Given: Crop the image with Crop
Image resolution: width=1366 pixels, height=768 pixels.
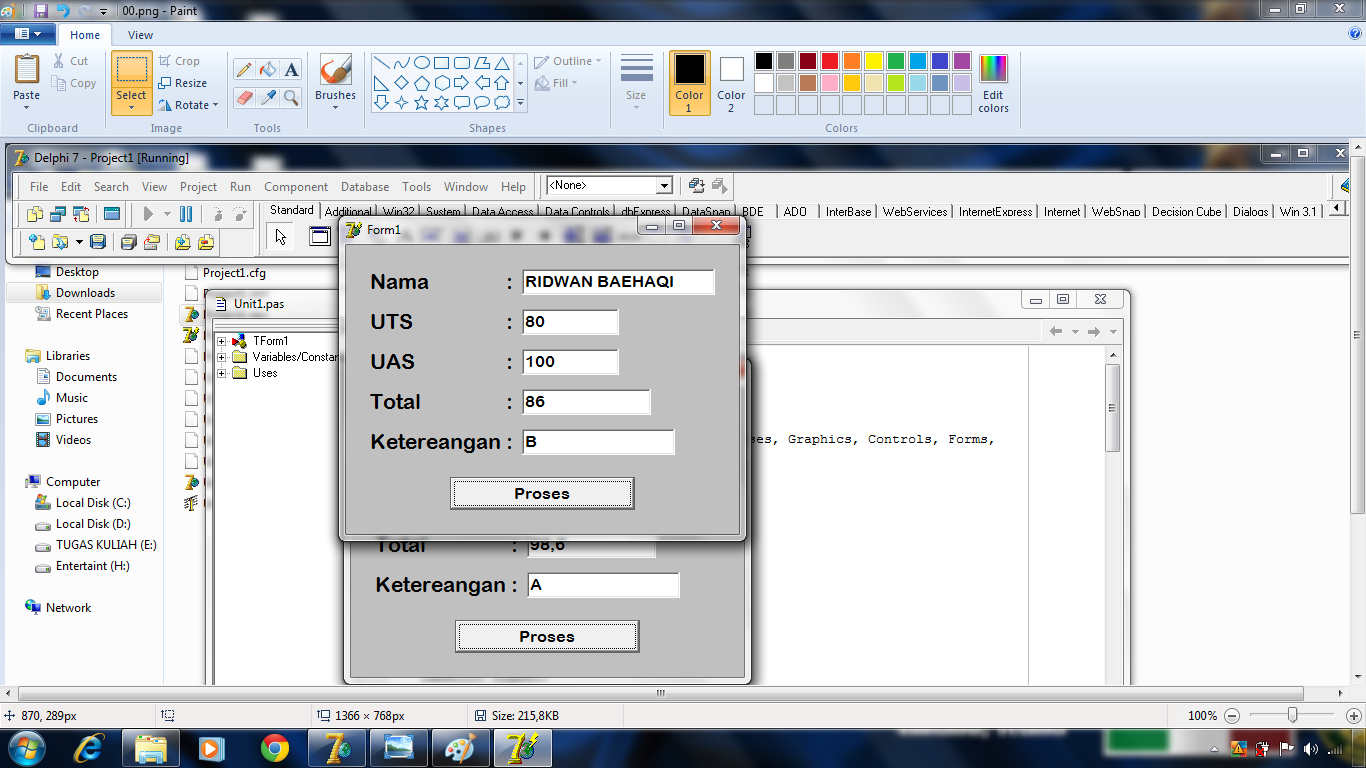Looking at the screenshot, I should point(179,61).
